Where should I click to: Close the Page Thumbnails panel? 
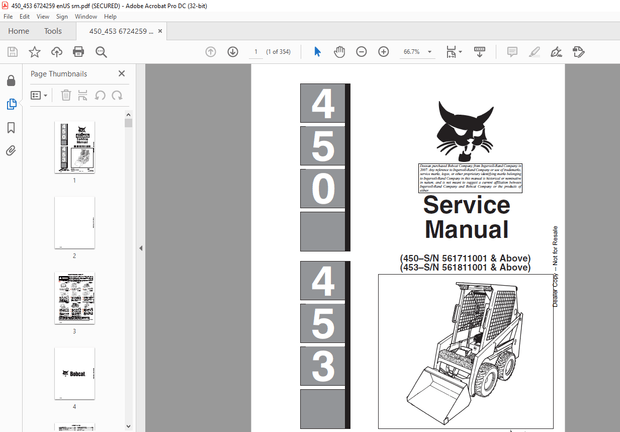tap(121, 74)
